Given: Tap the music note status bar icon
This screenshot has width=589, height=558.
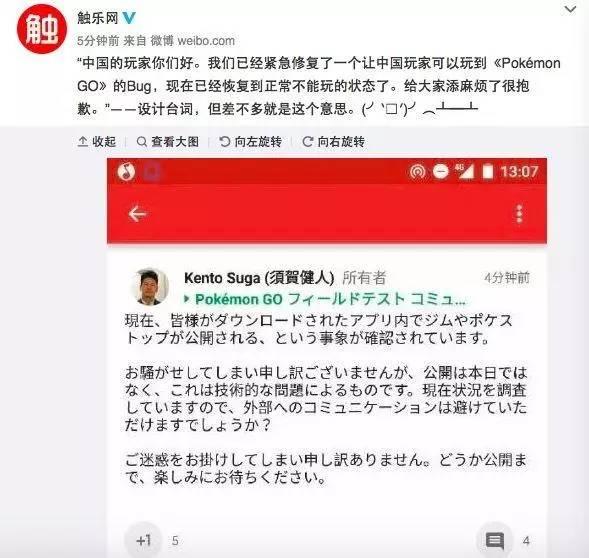Looking at the screenshot, I should pos(126,172).
